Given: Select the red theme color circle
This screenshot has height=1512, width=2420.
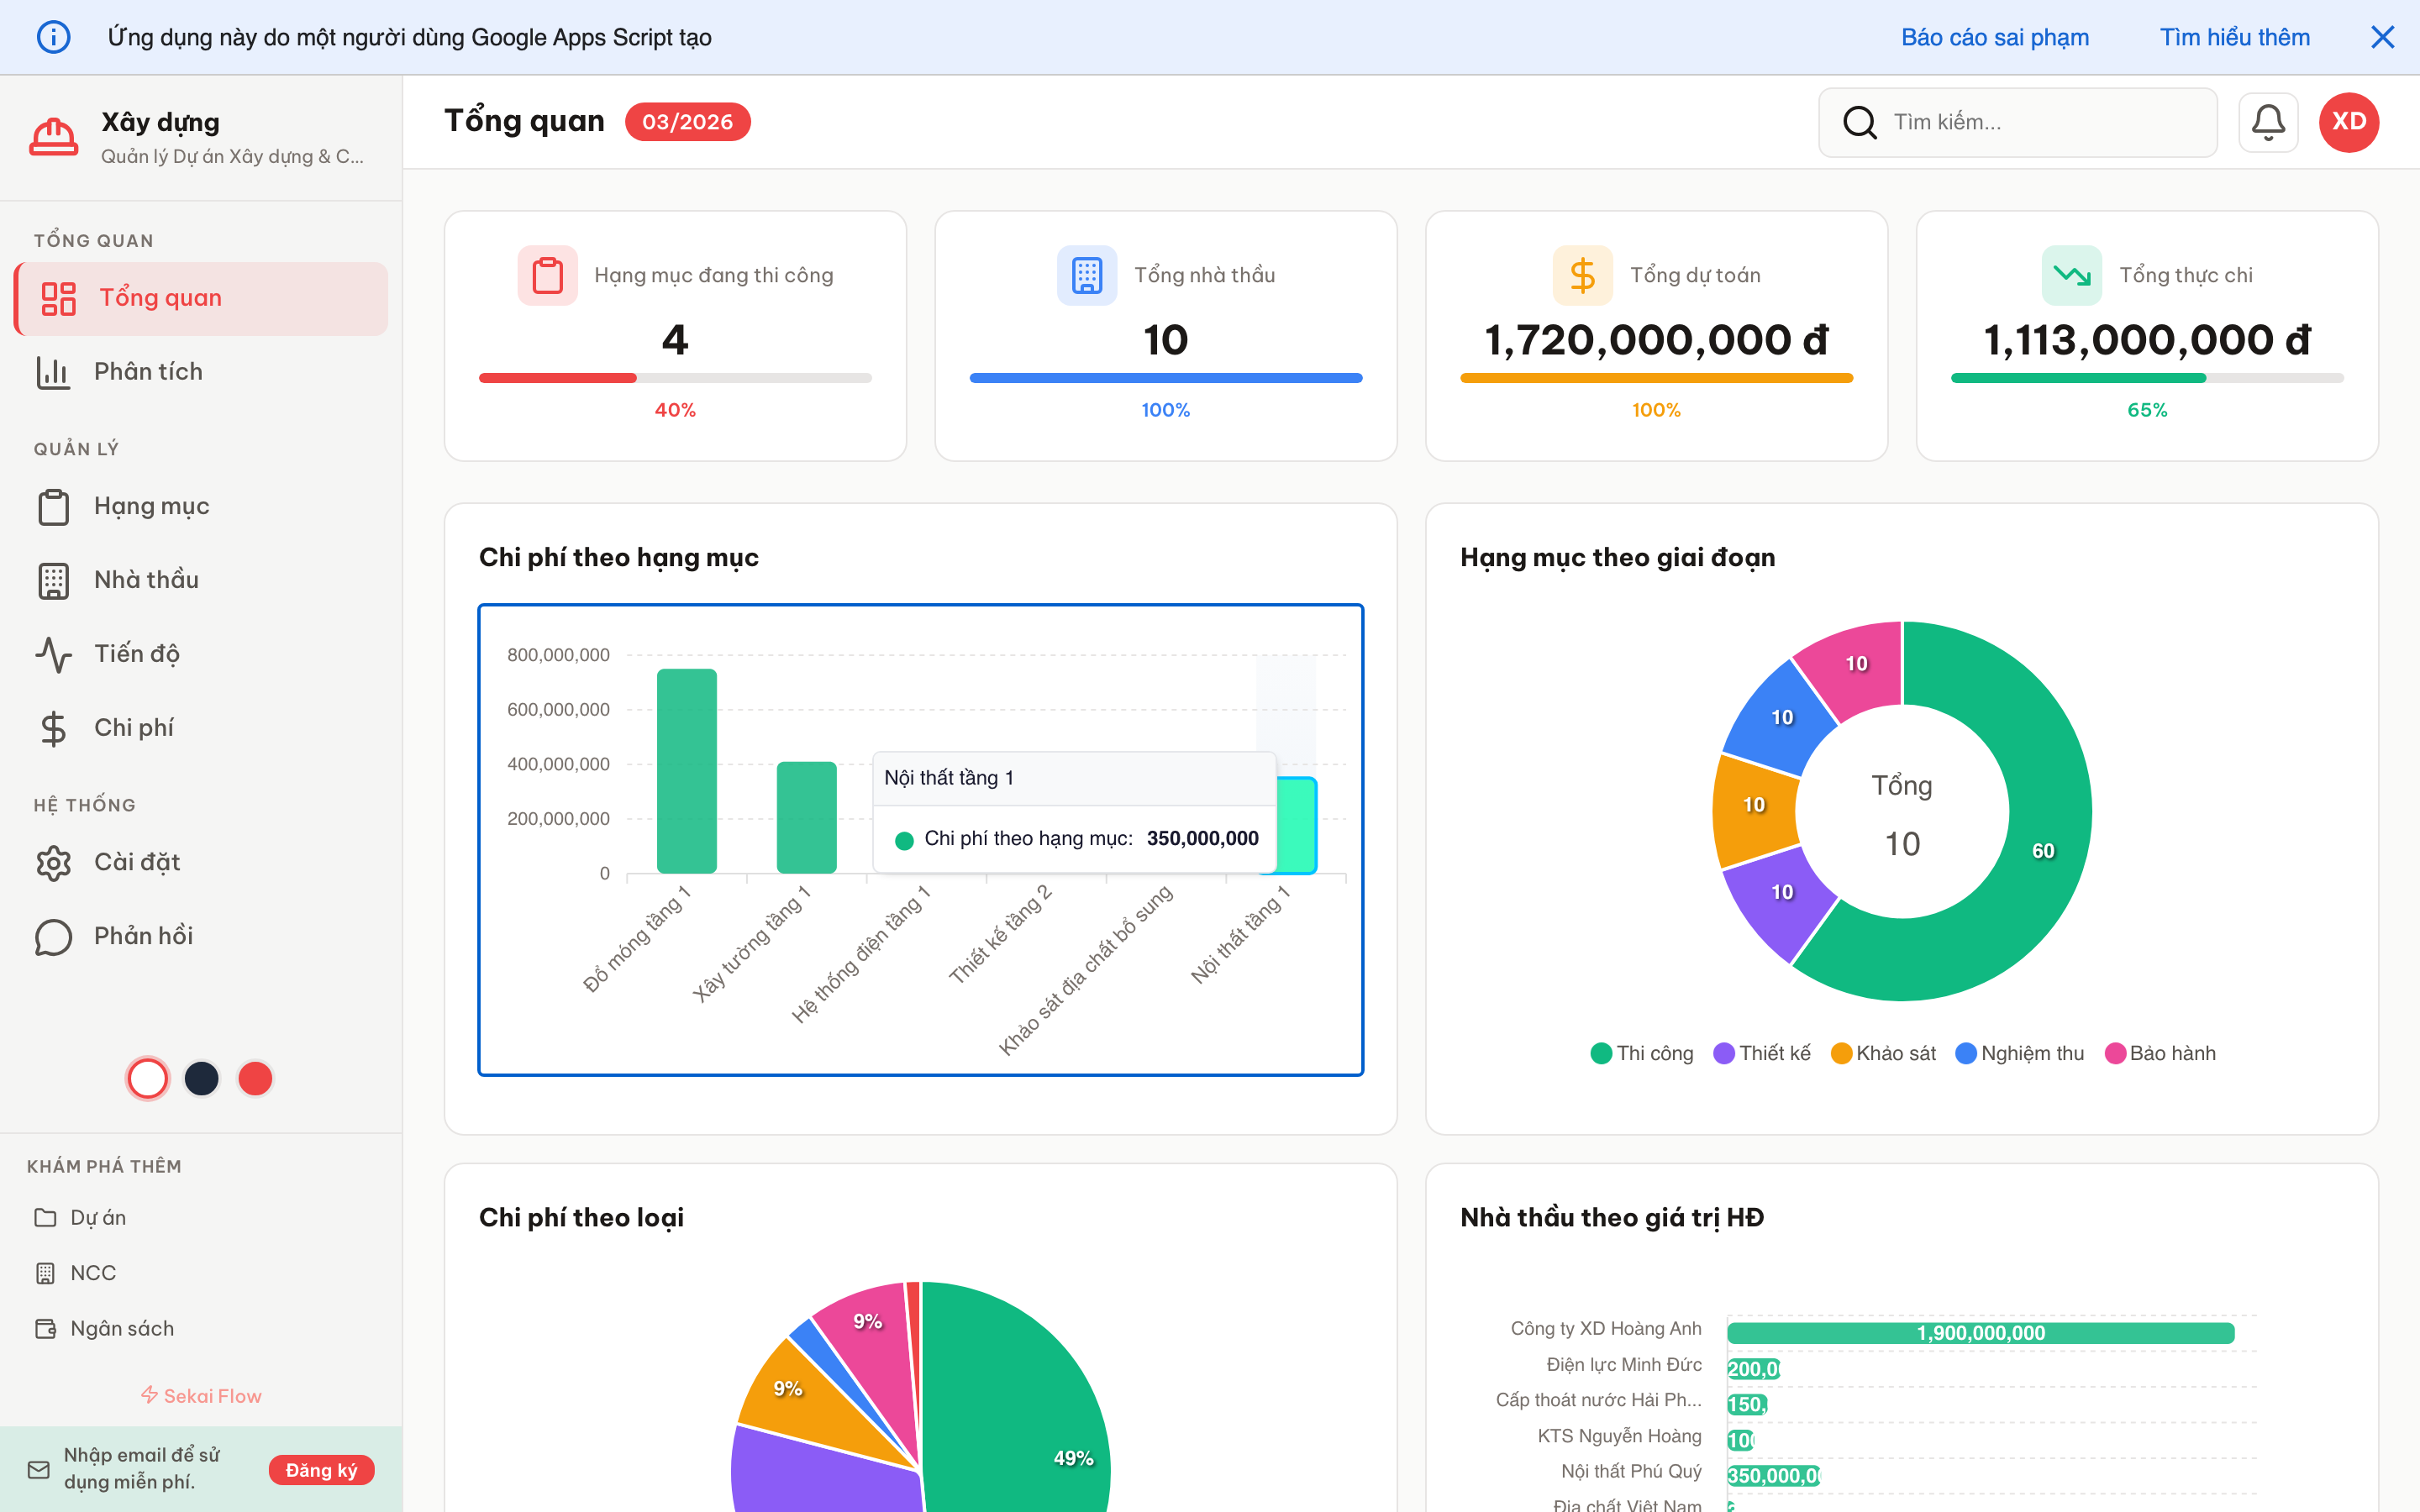Looking at the screenshot, I should 255,1078.
